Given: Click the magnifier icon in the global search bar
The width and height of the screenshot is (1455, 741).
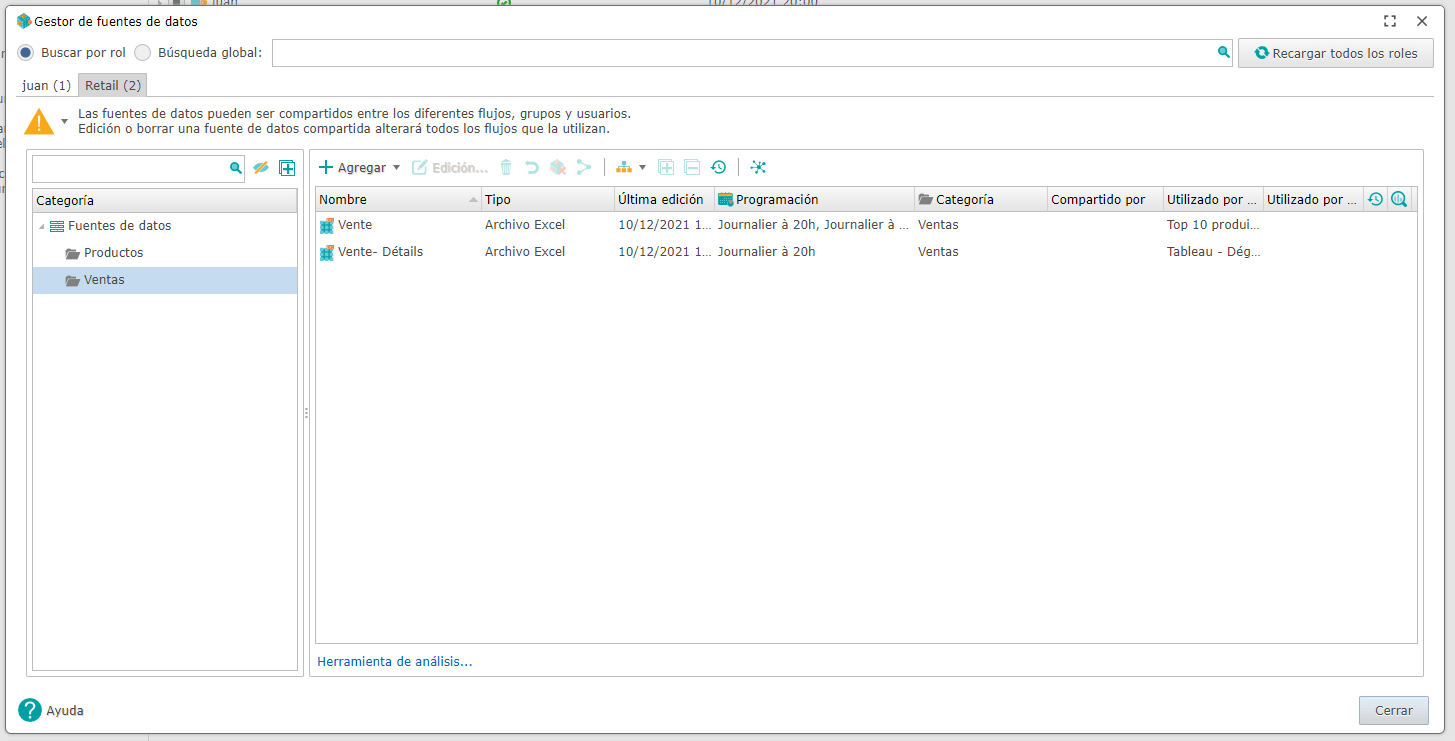Looking at the screenshot, I should (x=1223, y=53).
